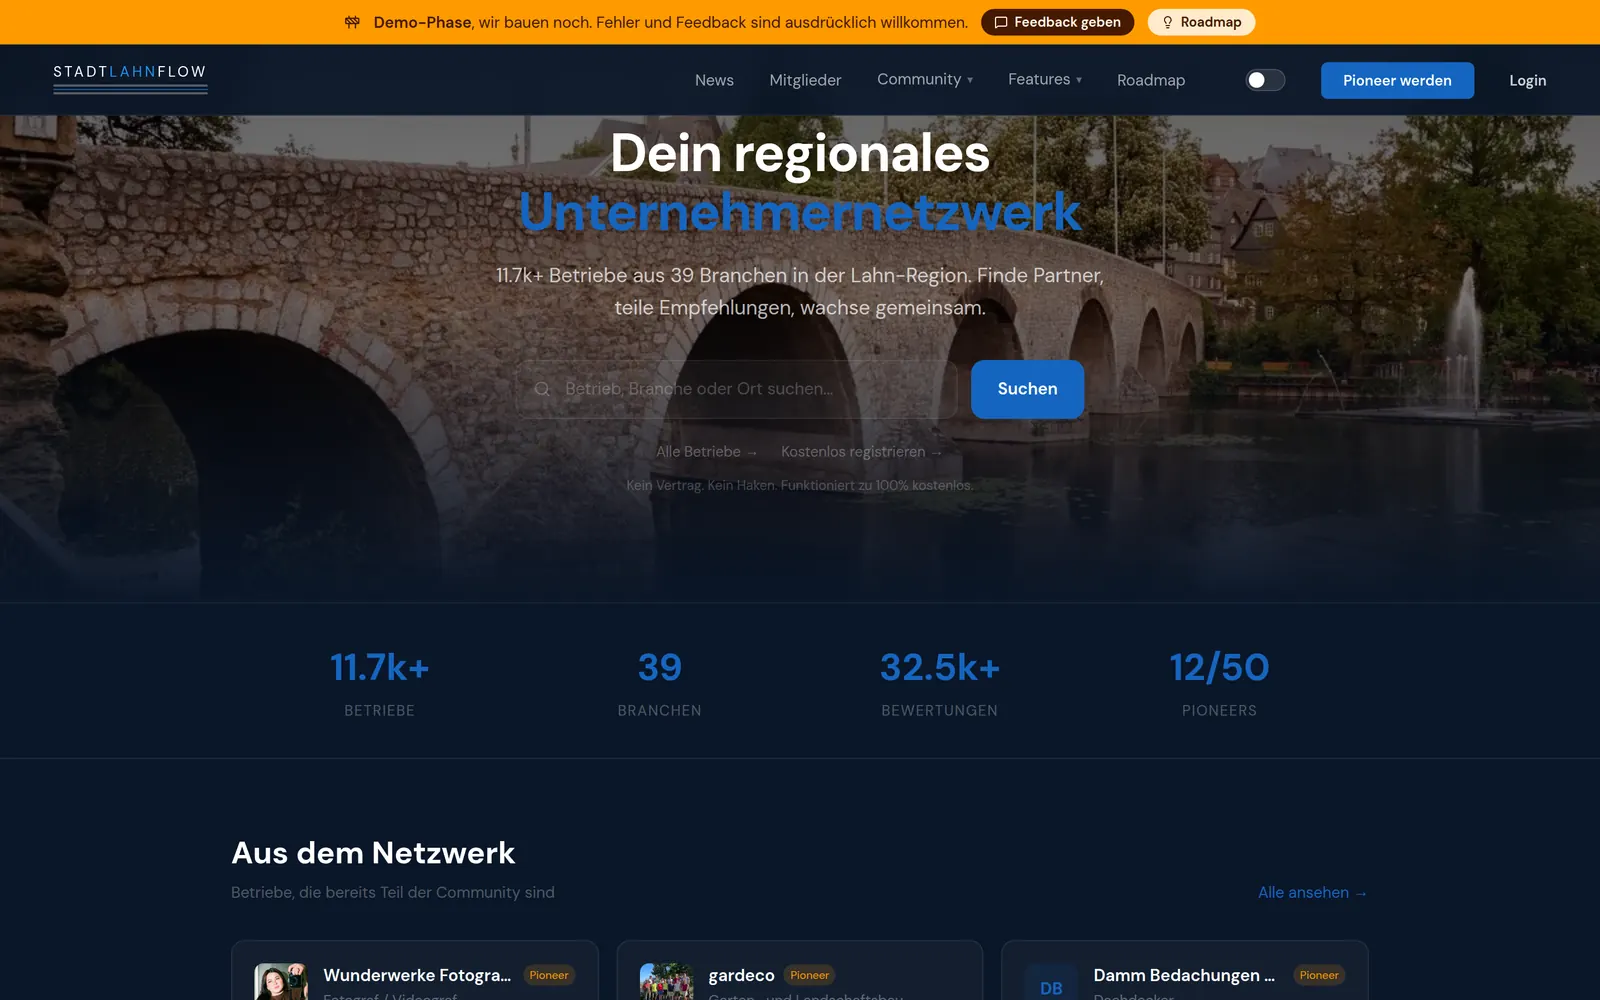This screenshot has height=1000, width=1600.
Task: Click the Login link
Action: click(1527, 80)
